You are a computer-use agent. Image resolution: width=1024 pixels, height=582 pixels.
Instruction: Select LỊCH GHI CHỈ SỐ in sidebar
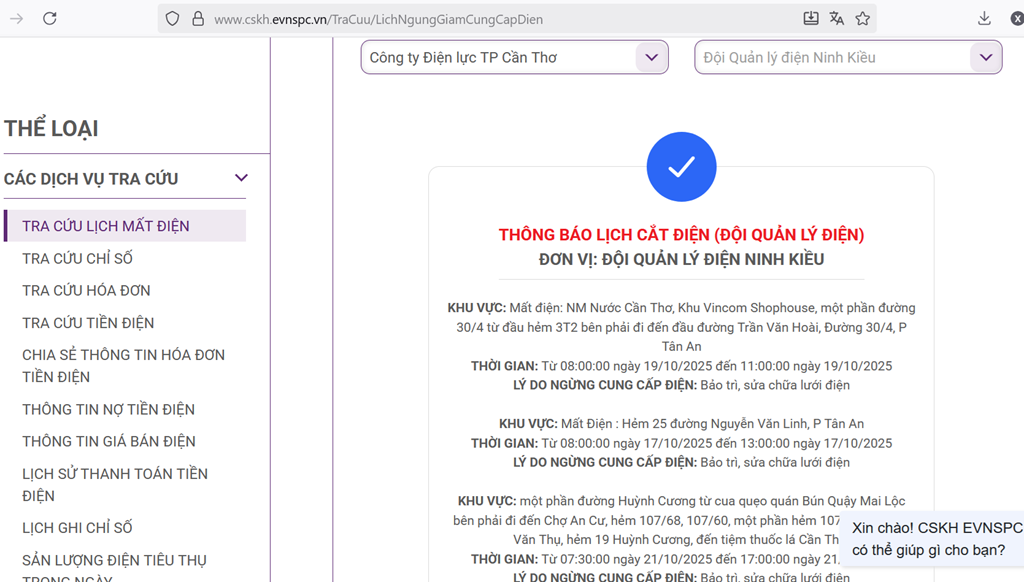[77, 527]
